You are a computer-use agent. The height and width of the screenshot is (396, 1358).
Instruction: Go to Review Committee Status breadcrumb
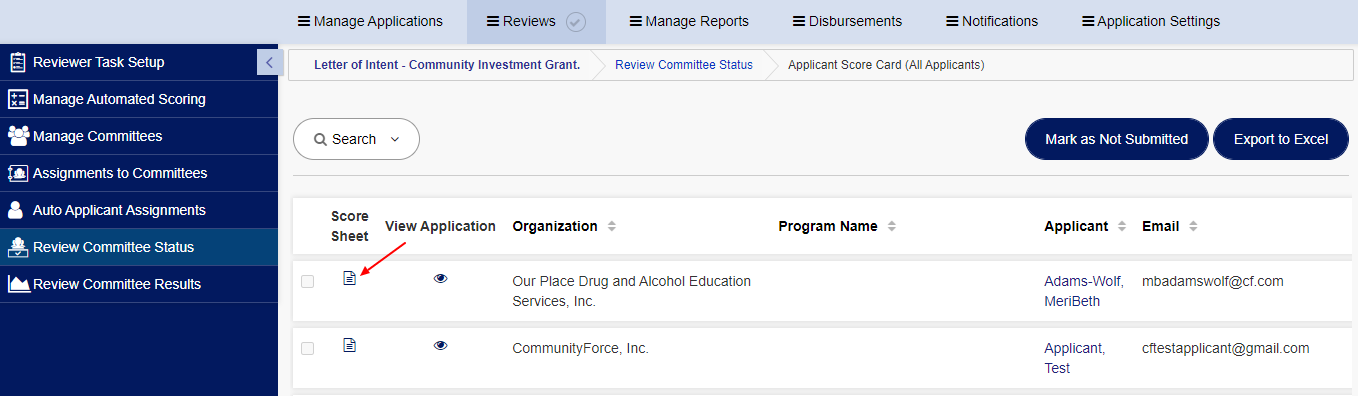pos(684,65)
